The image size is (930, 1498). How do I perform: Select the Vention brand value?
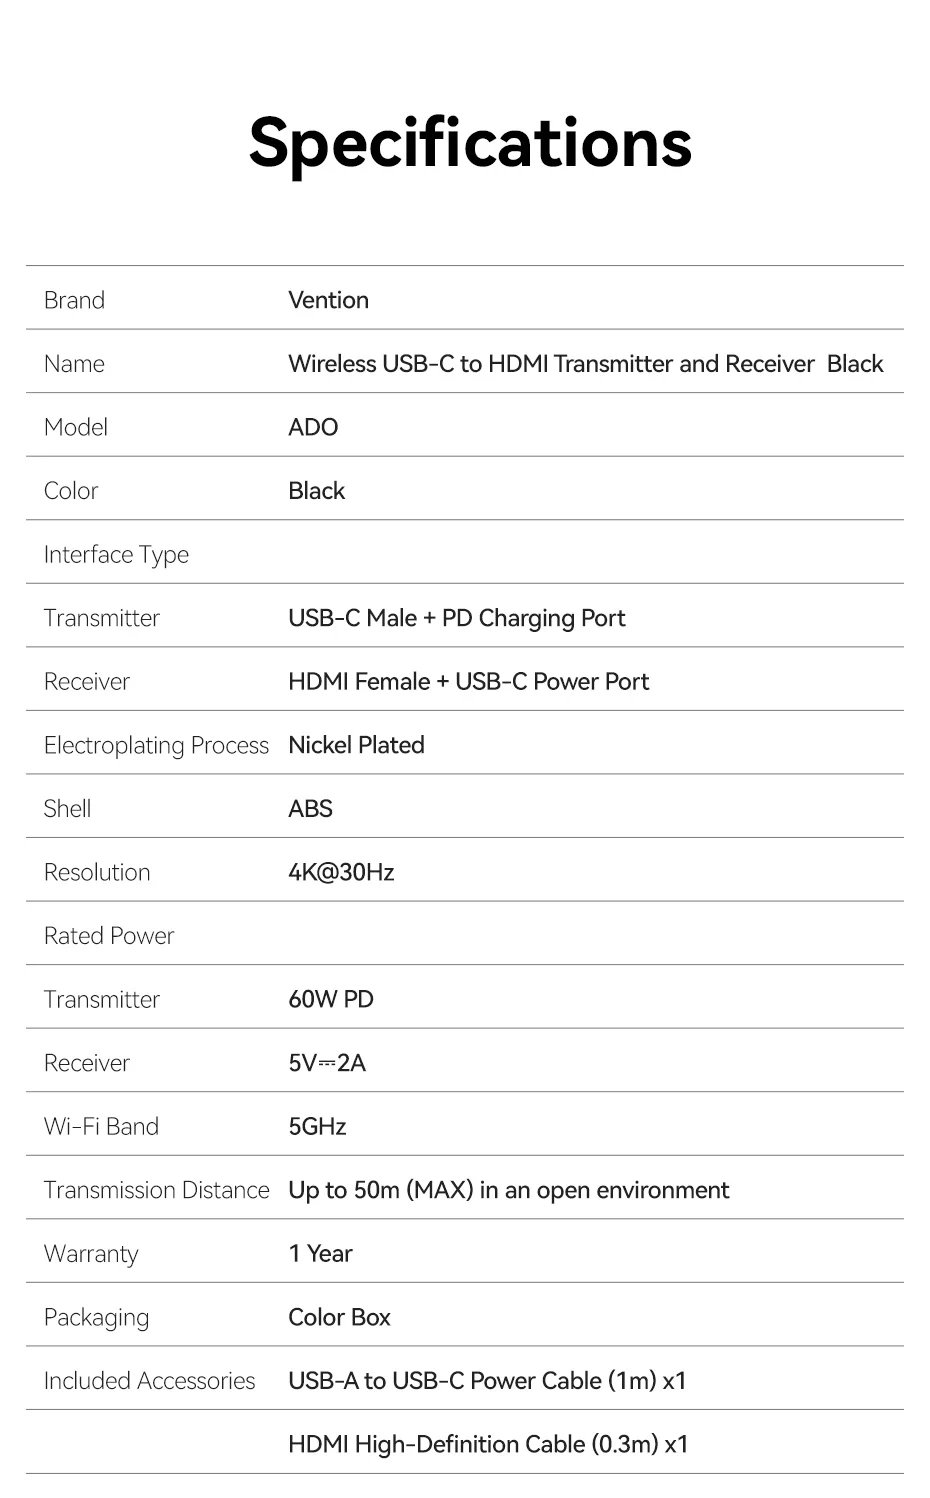click(x=328, y=300)
